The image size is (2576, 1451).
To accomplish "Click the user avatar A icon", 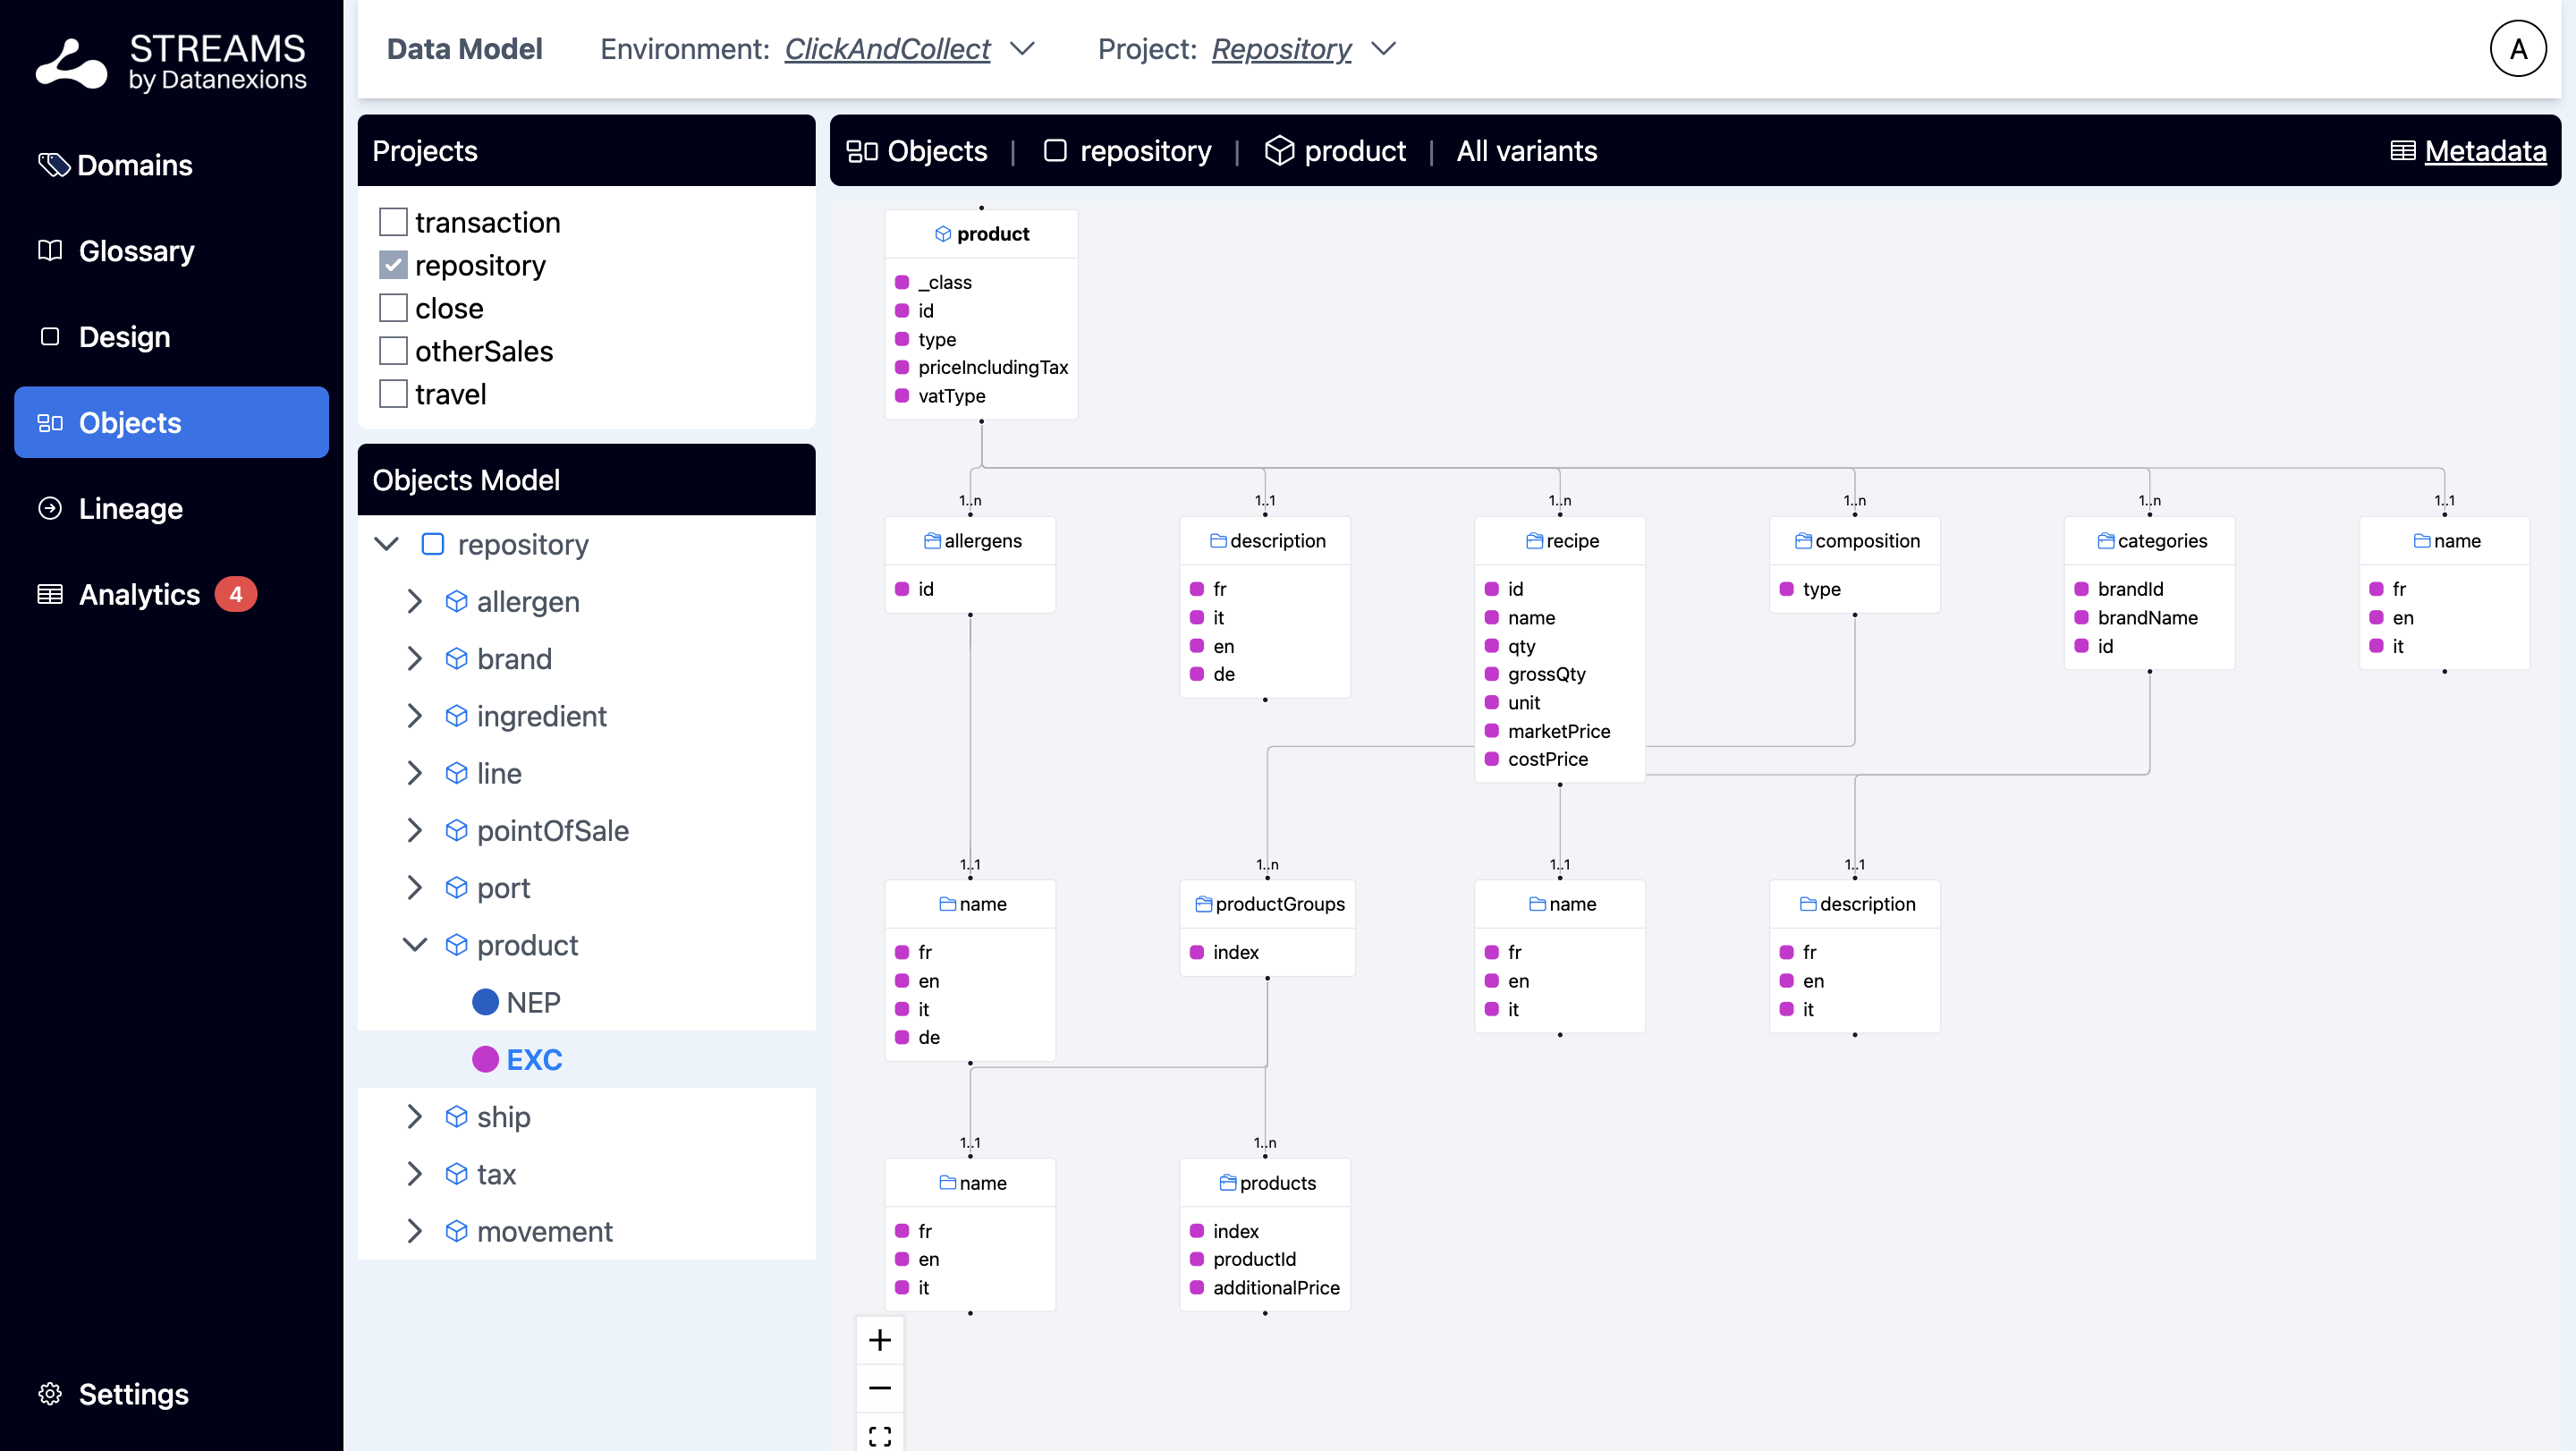I will pyautogui.click(x=2517, y=49).
